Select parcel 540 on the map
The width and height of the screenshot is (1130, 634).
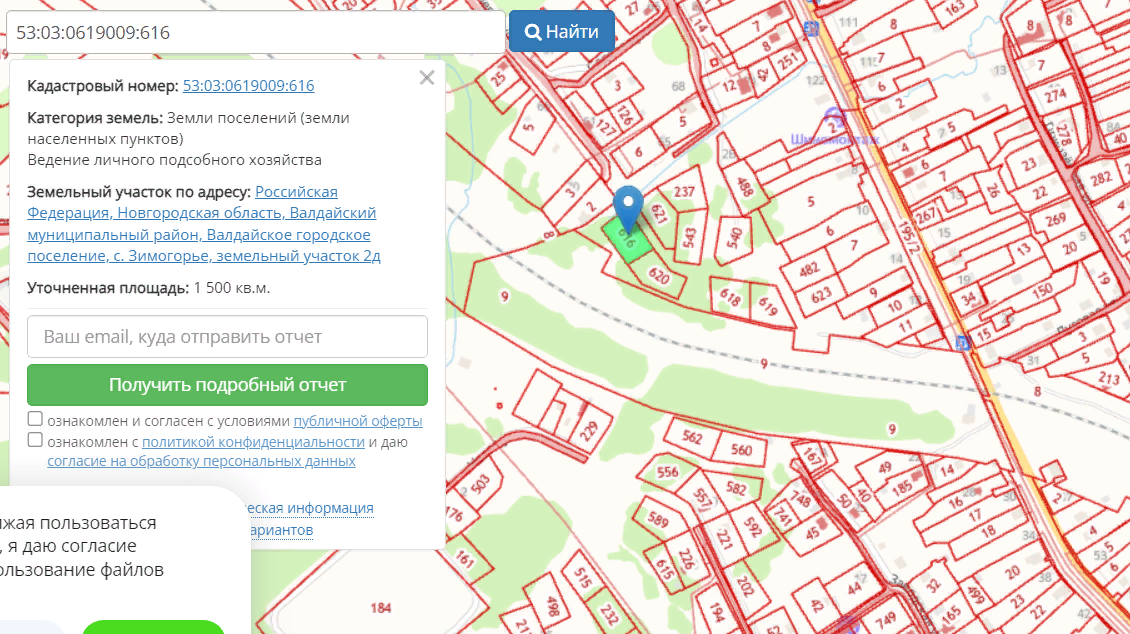click(x=734, y=237)
